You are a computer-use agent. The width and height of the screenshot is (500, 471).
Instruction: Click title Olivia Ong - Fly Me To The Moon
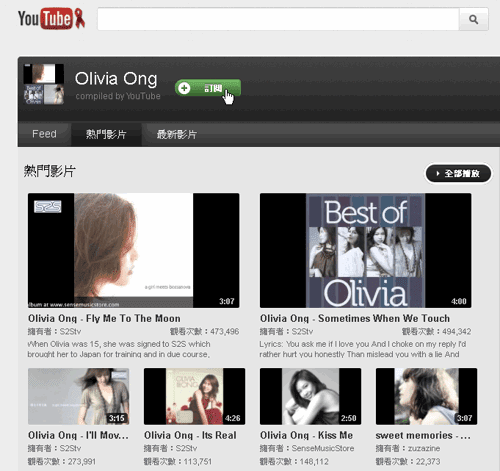point(104,318)
